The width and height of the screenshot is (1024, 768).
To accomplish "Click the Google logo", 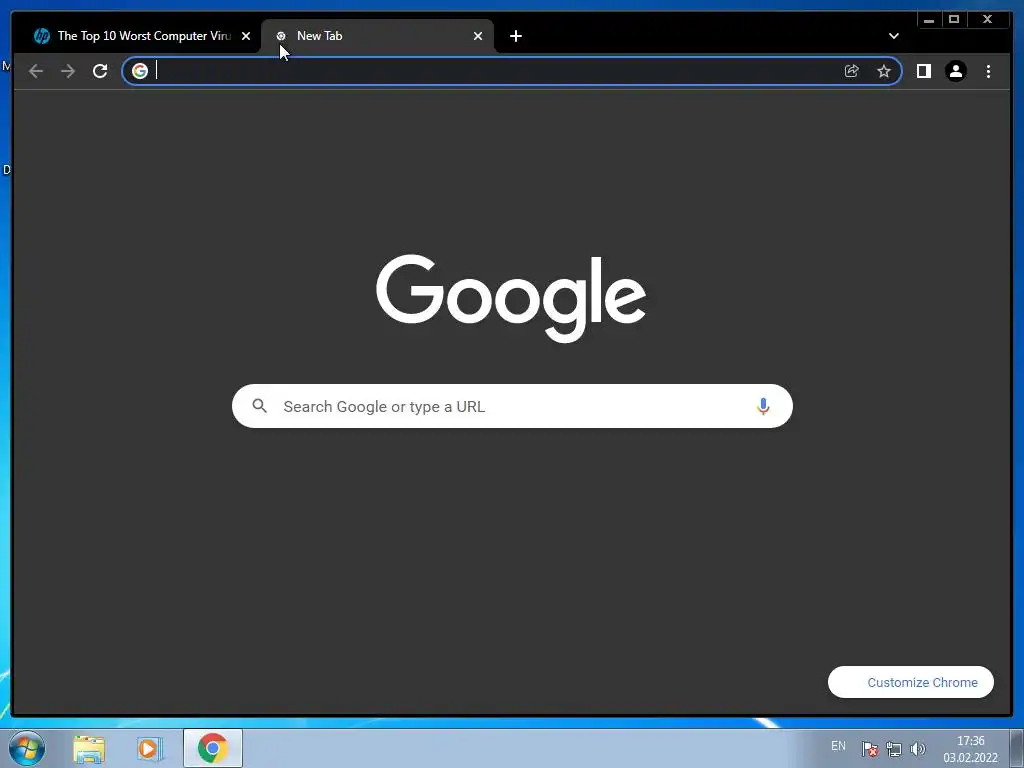I will pos(511,298).
